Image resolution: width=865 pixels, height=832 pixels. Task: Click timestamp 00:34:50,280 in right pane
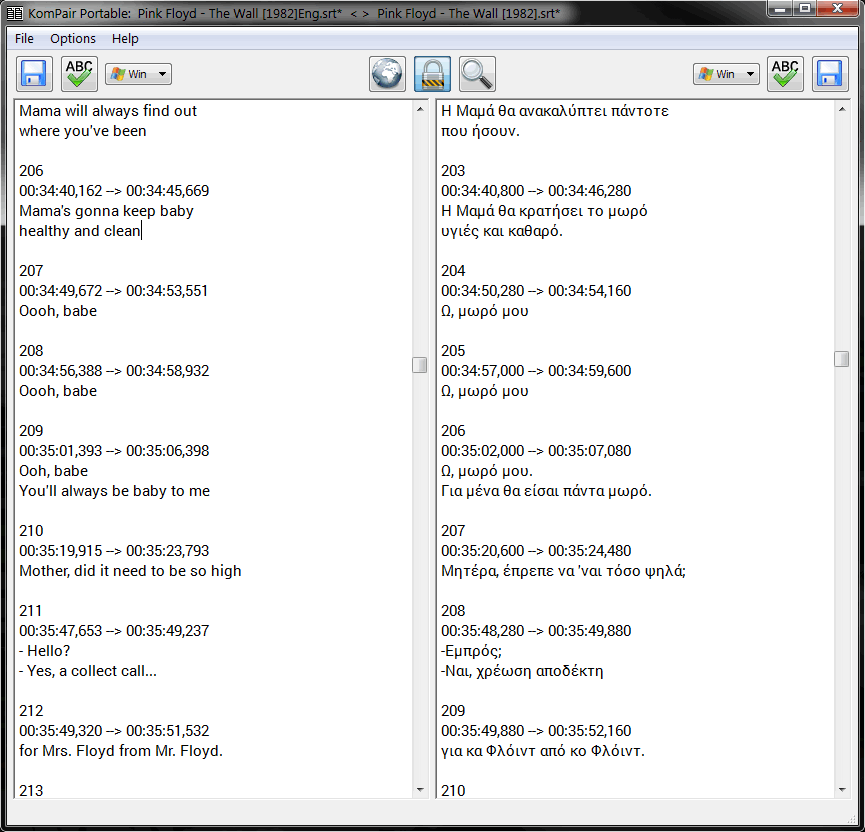483,291
